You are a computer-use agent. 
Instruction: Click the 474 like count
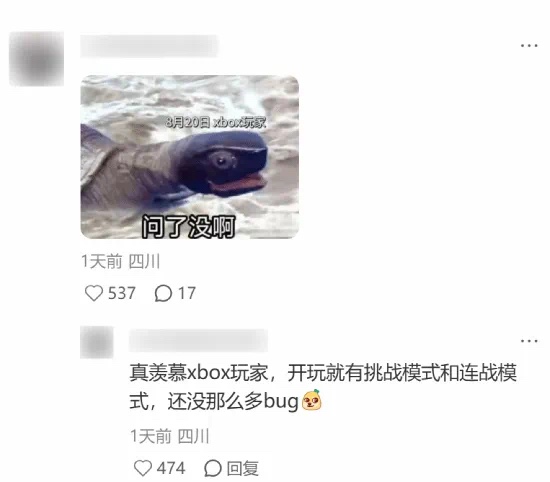171,468
